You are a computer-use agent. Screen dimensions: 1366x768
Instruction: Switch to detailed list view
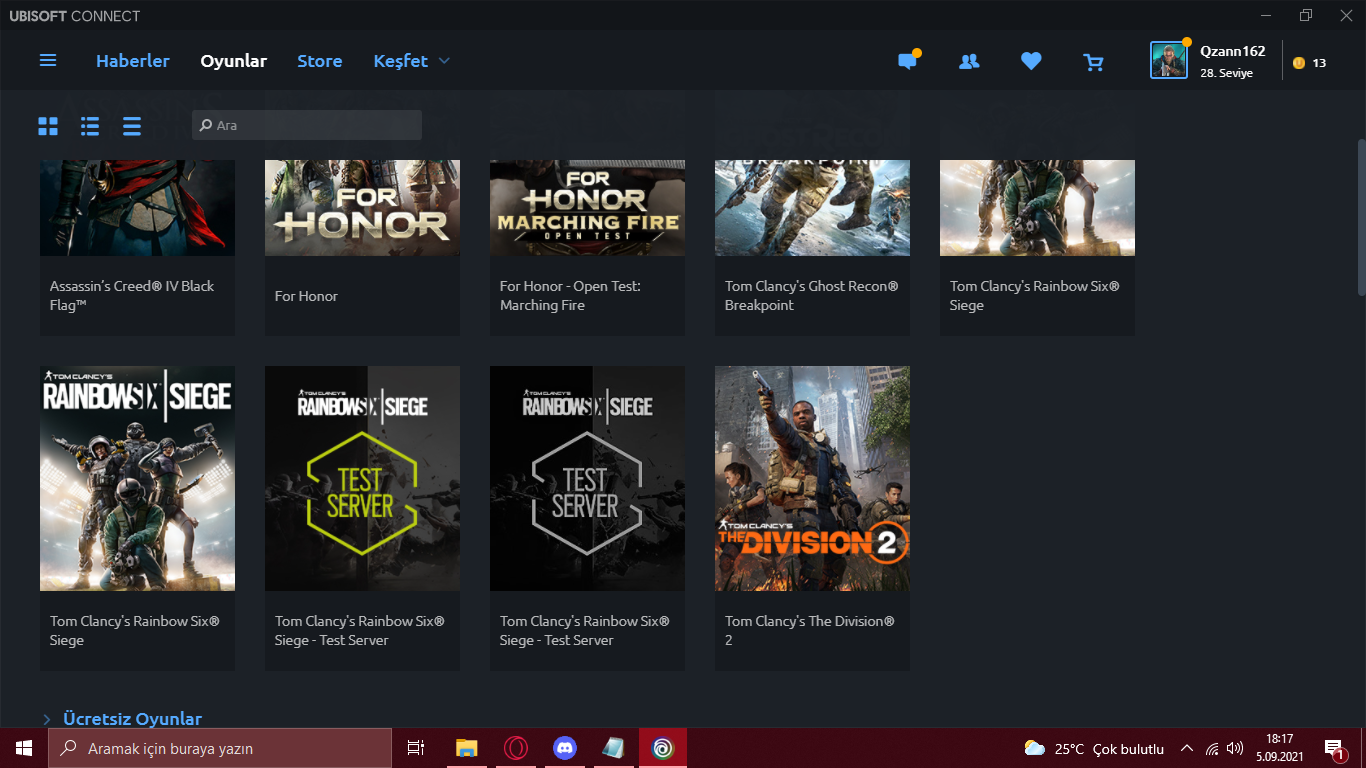tap(90, 126)
